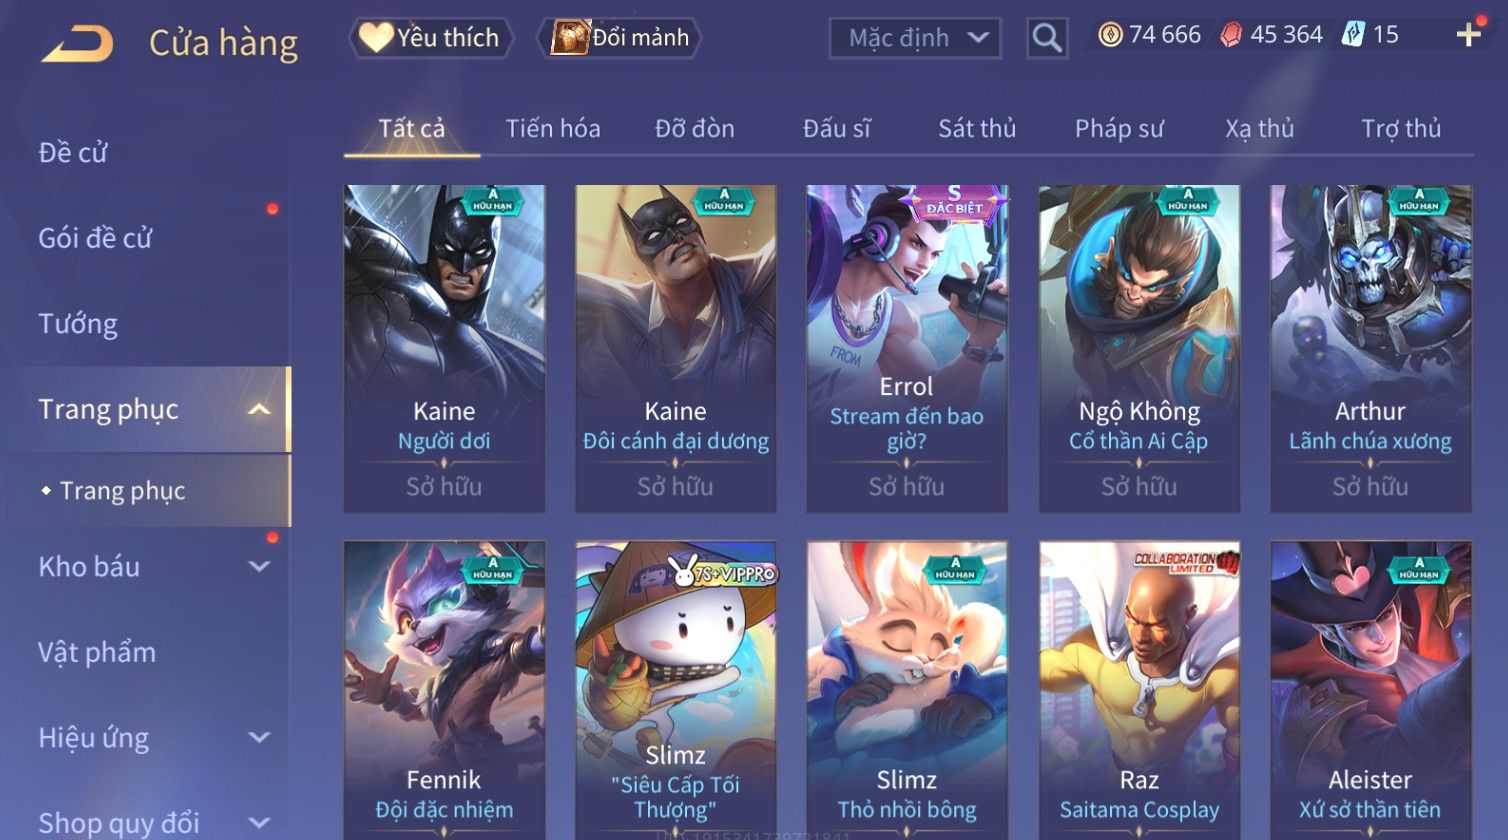This screenshot has height=840, width=1508.
Task: Go back using the gold arrow icon
Action: pyautogui.click(x=78, y=43)
